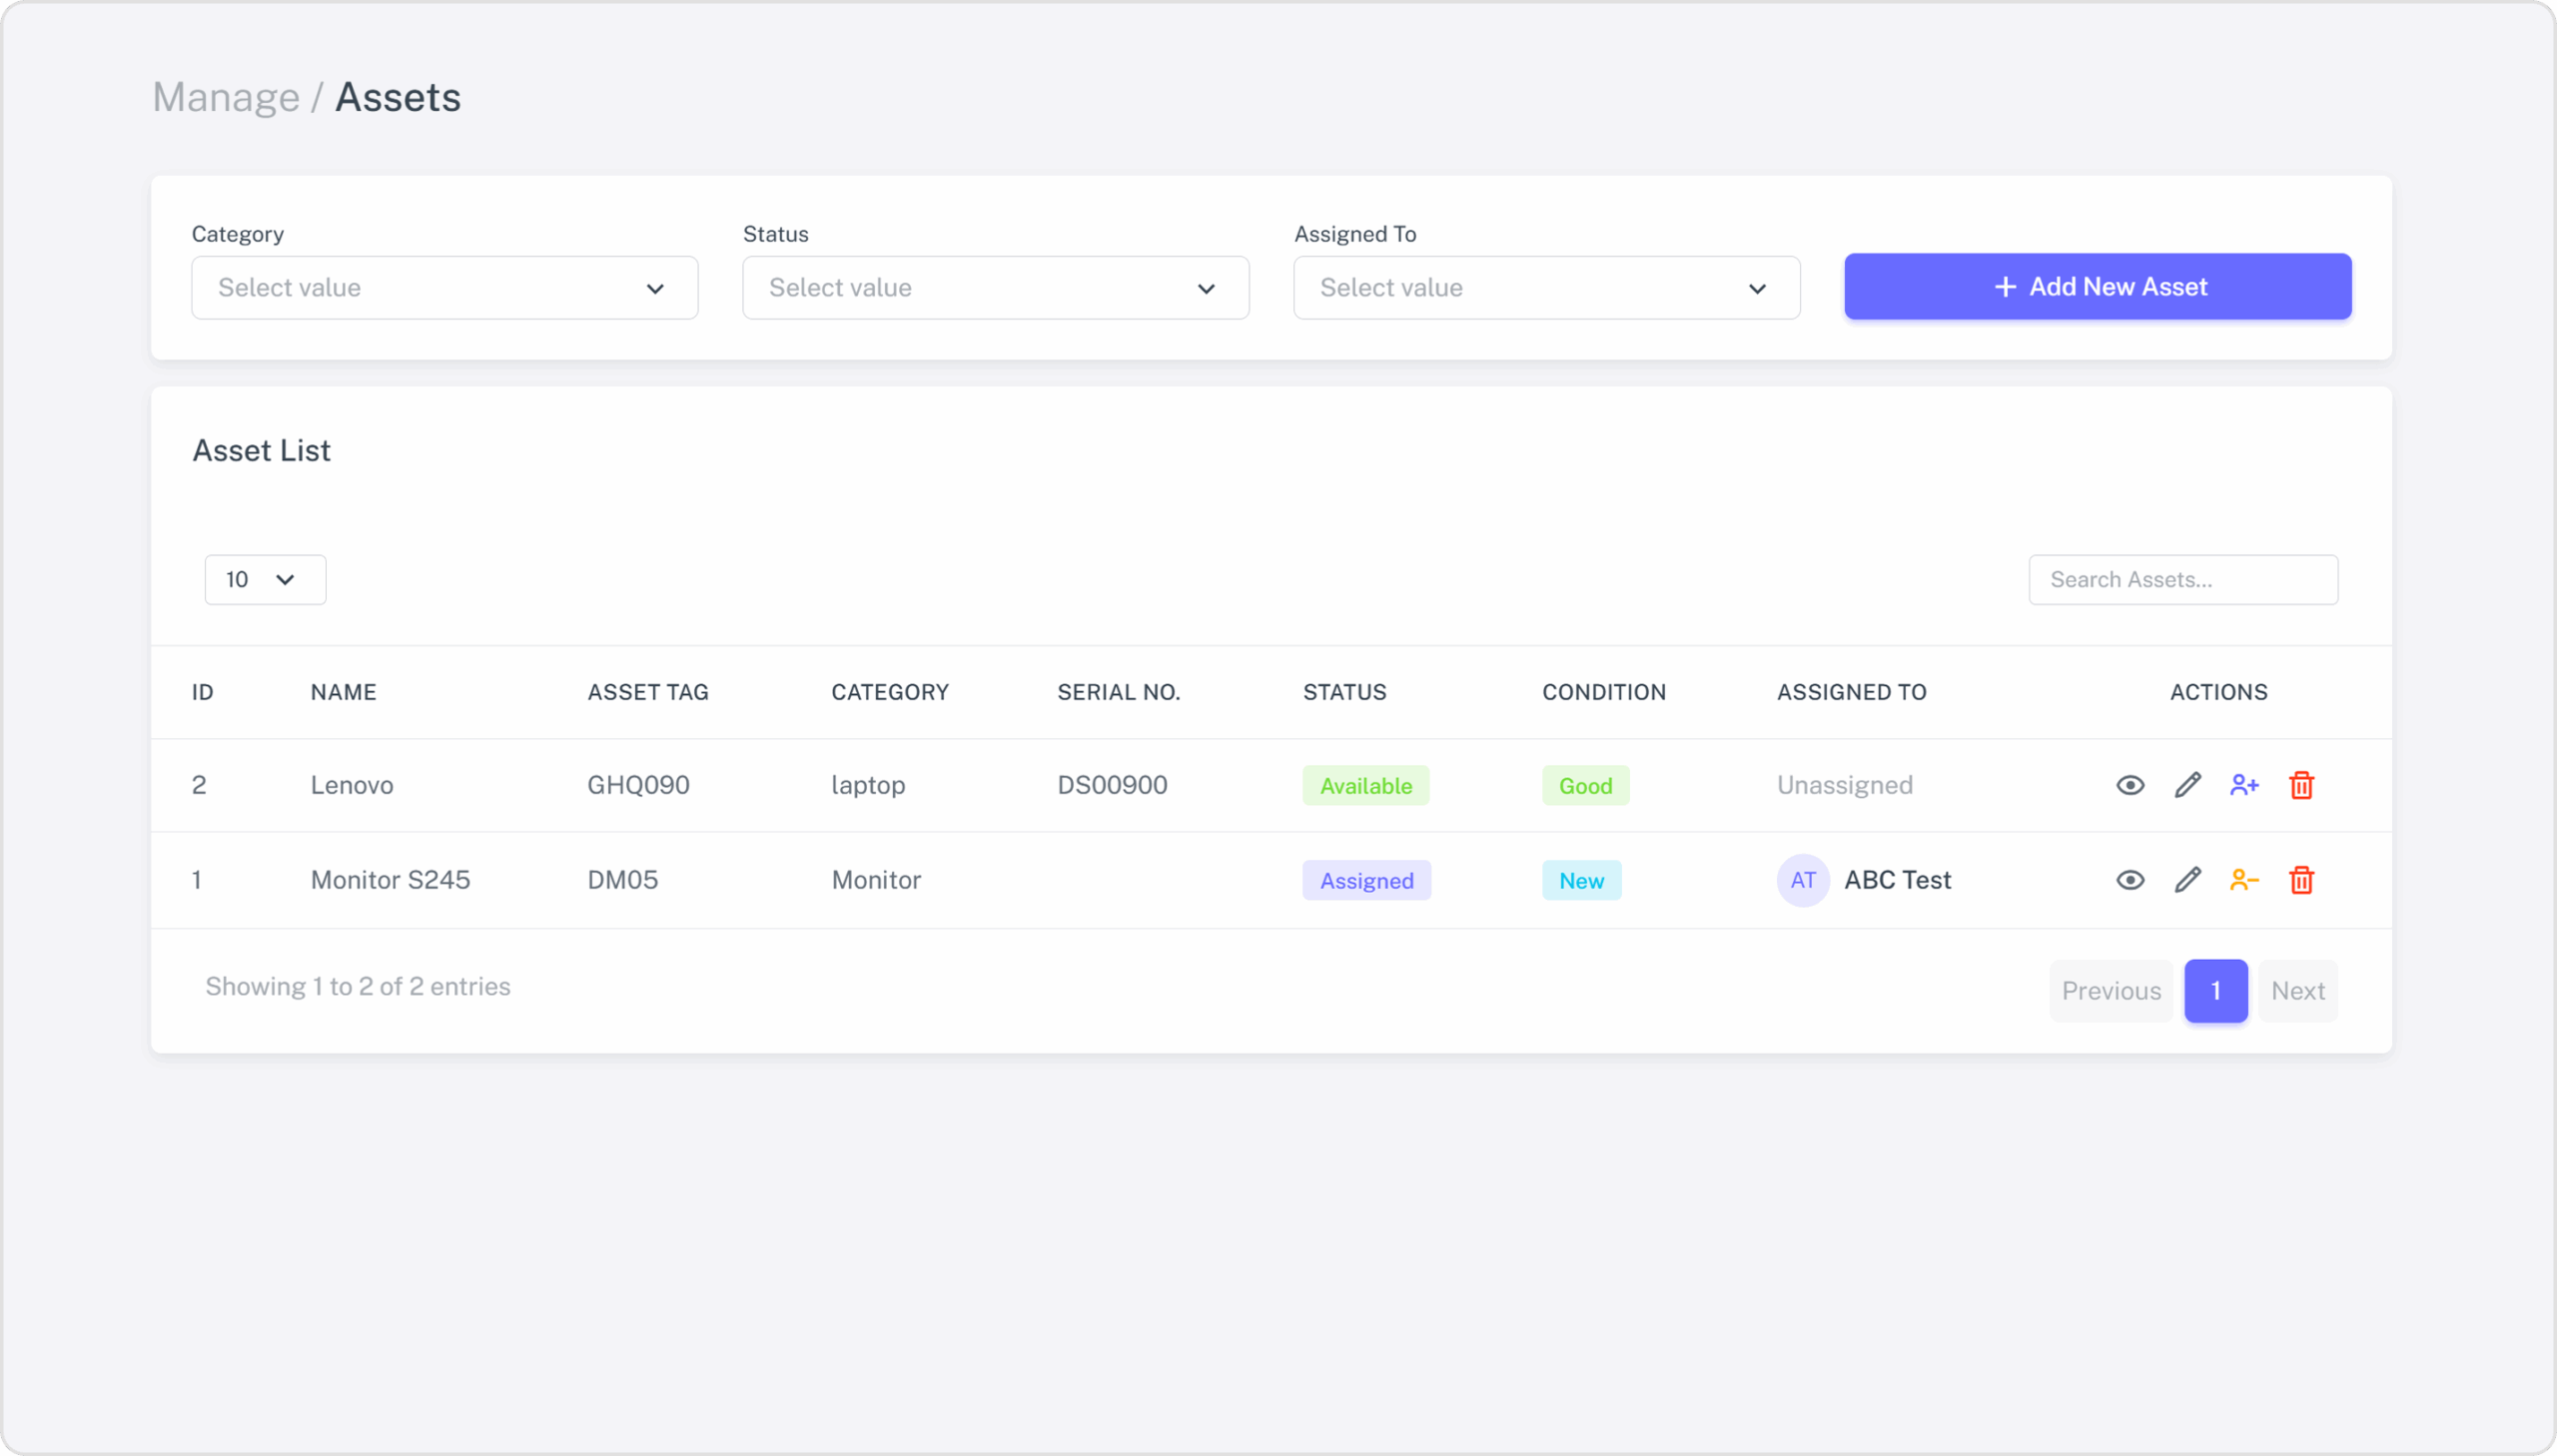This screenshot has width=2557, height=1456.
Task: Click the Unassigned text for Lenovo
Action: tap(1845, 786)
